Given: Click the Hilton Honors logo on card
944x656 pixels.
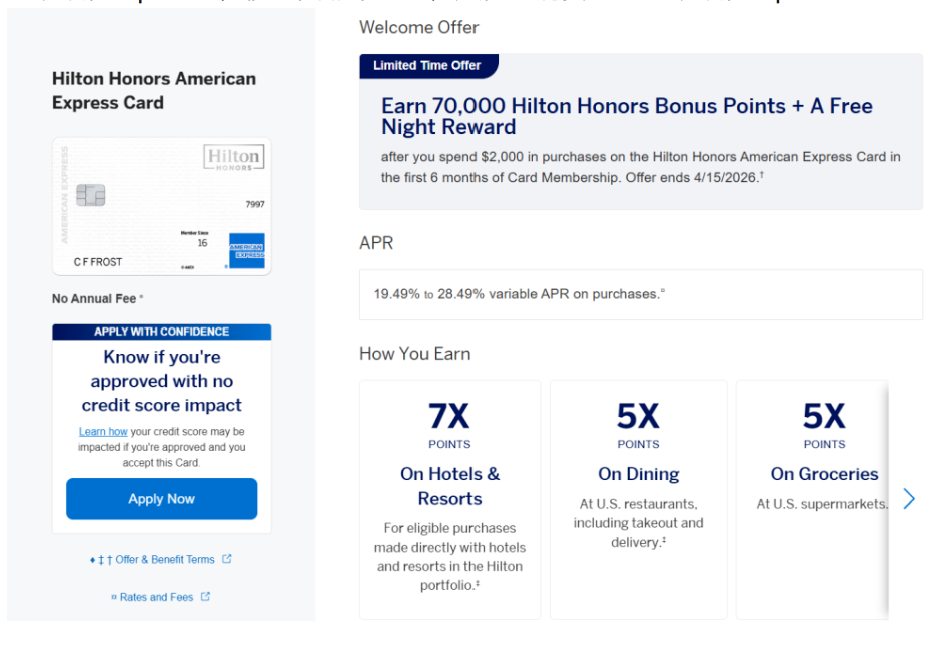Looking at the screenshot, I should 233,158.
